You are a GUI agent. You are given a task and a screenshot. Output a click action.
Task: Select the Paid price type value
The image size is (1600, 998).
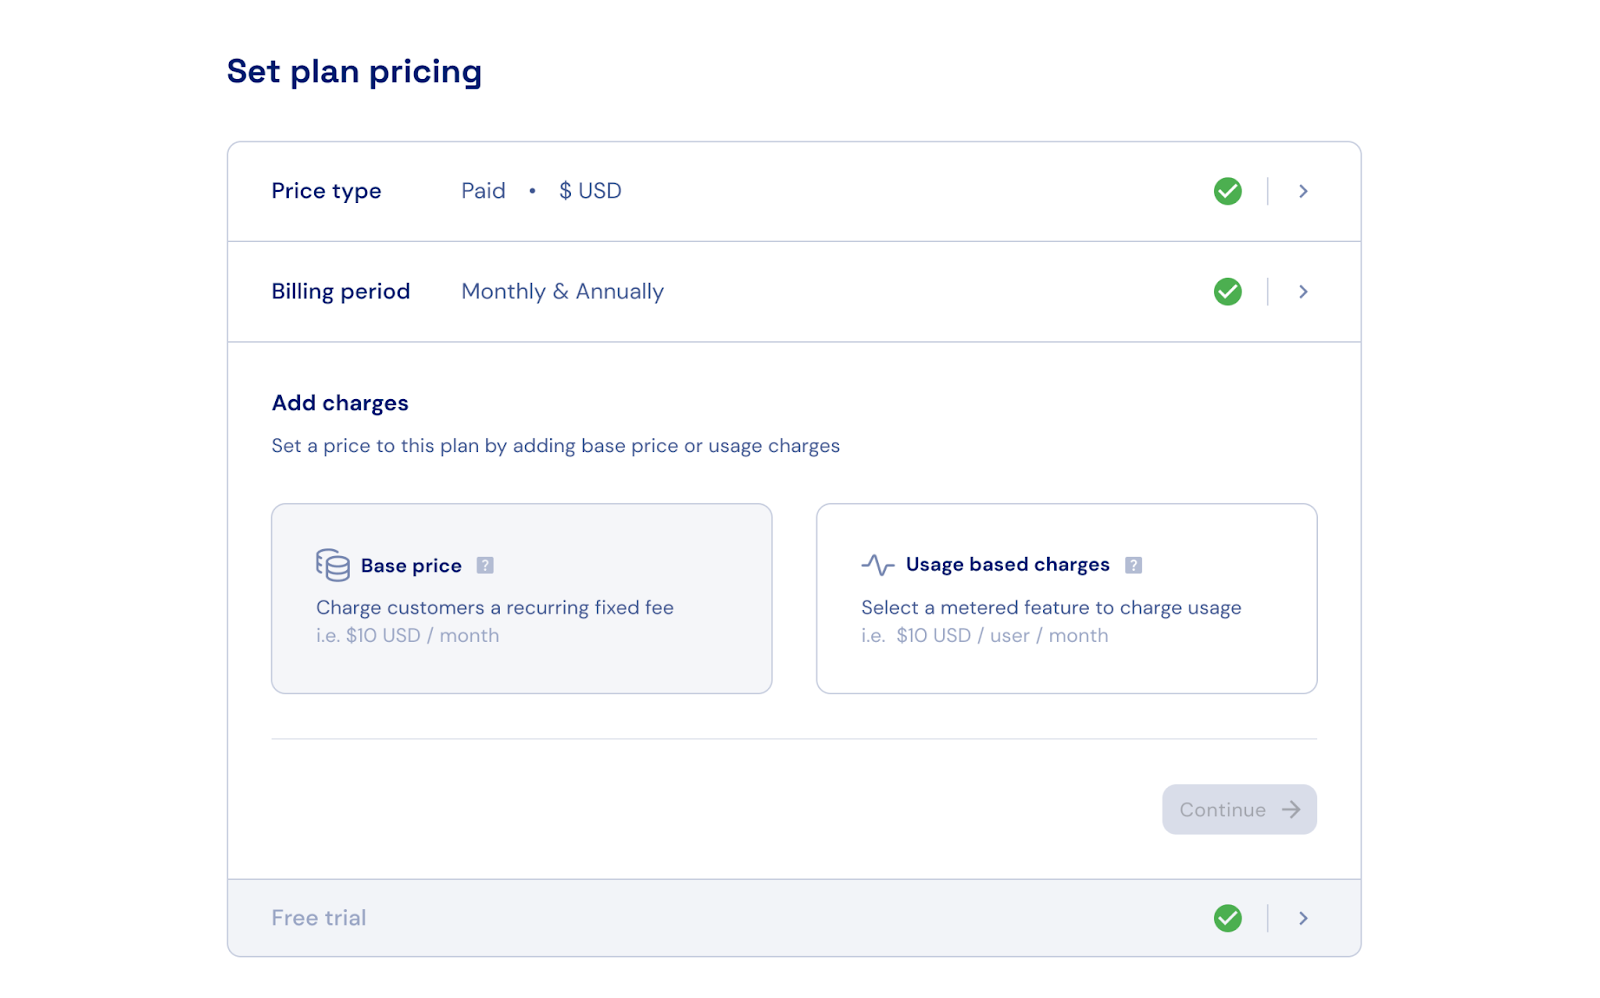coord(483,190)
